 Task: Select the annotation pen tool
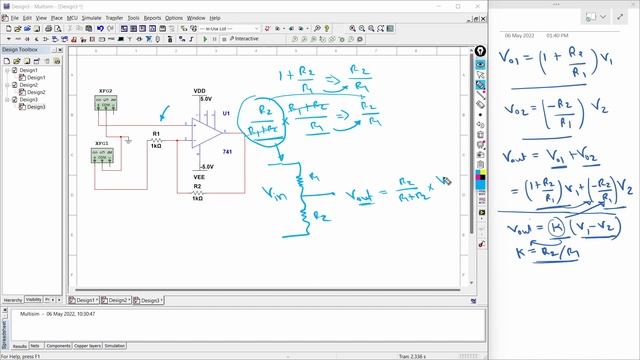click(480, 85)
